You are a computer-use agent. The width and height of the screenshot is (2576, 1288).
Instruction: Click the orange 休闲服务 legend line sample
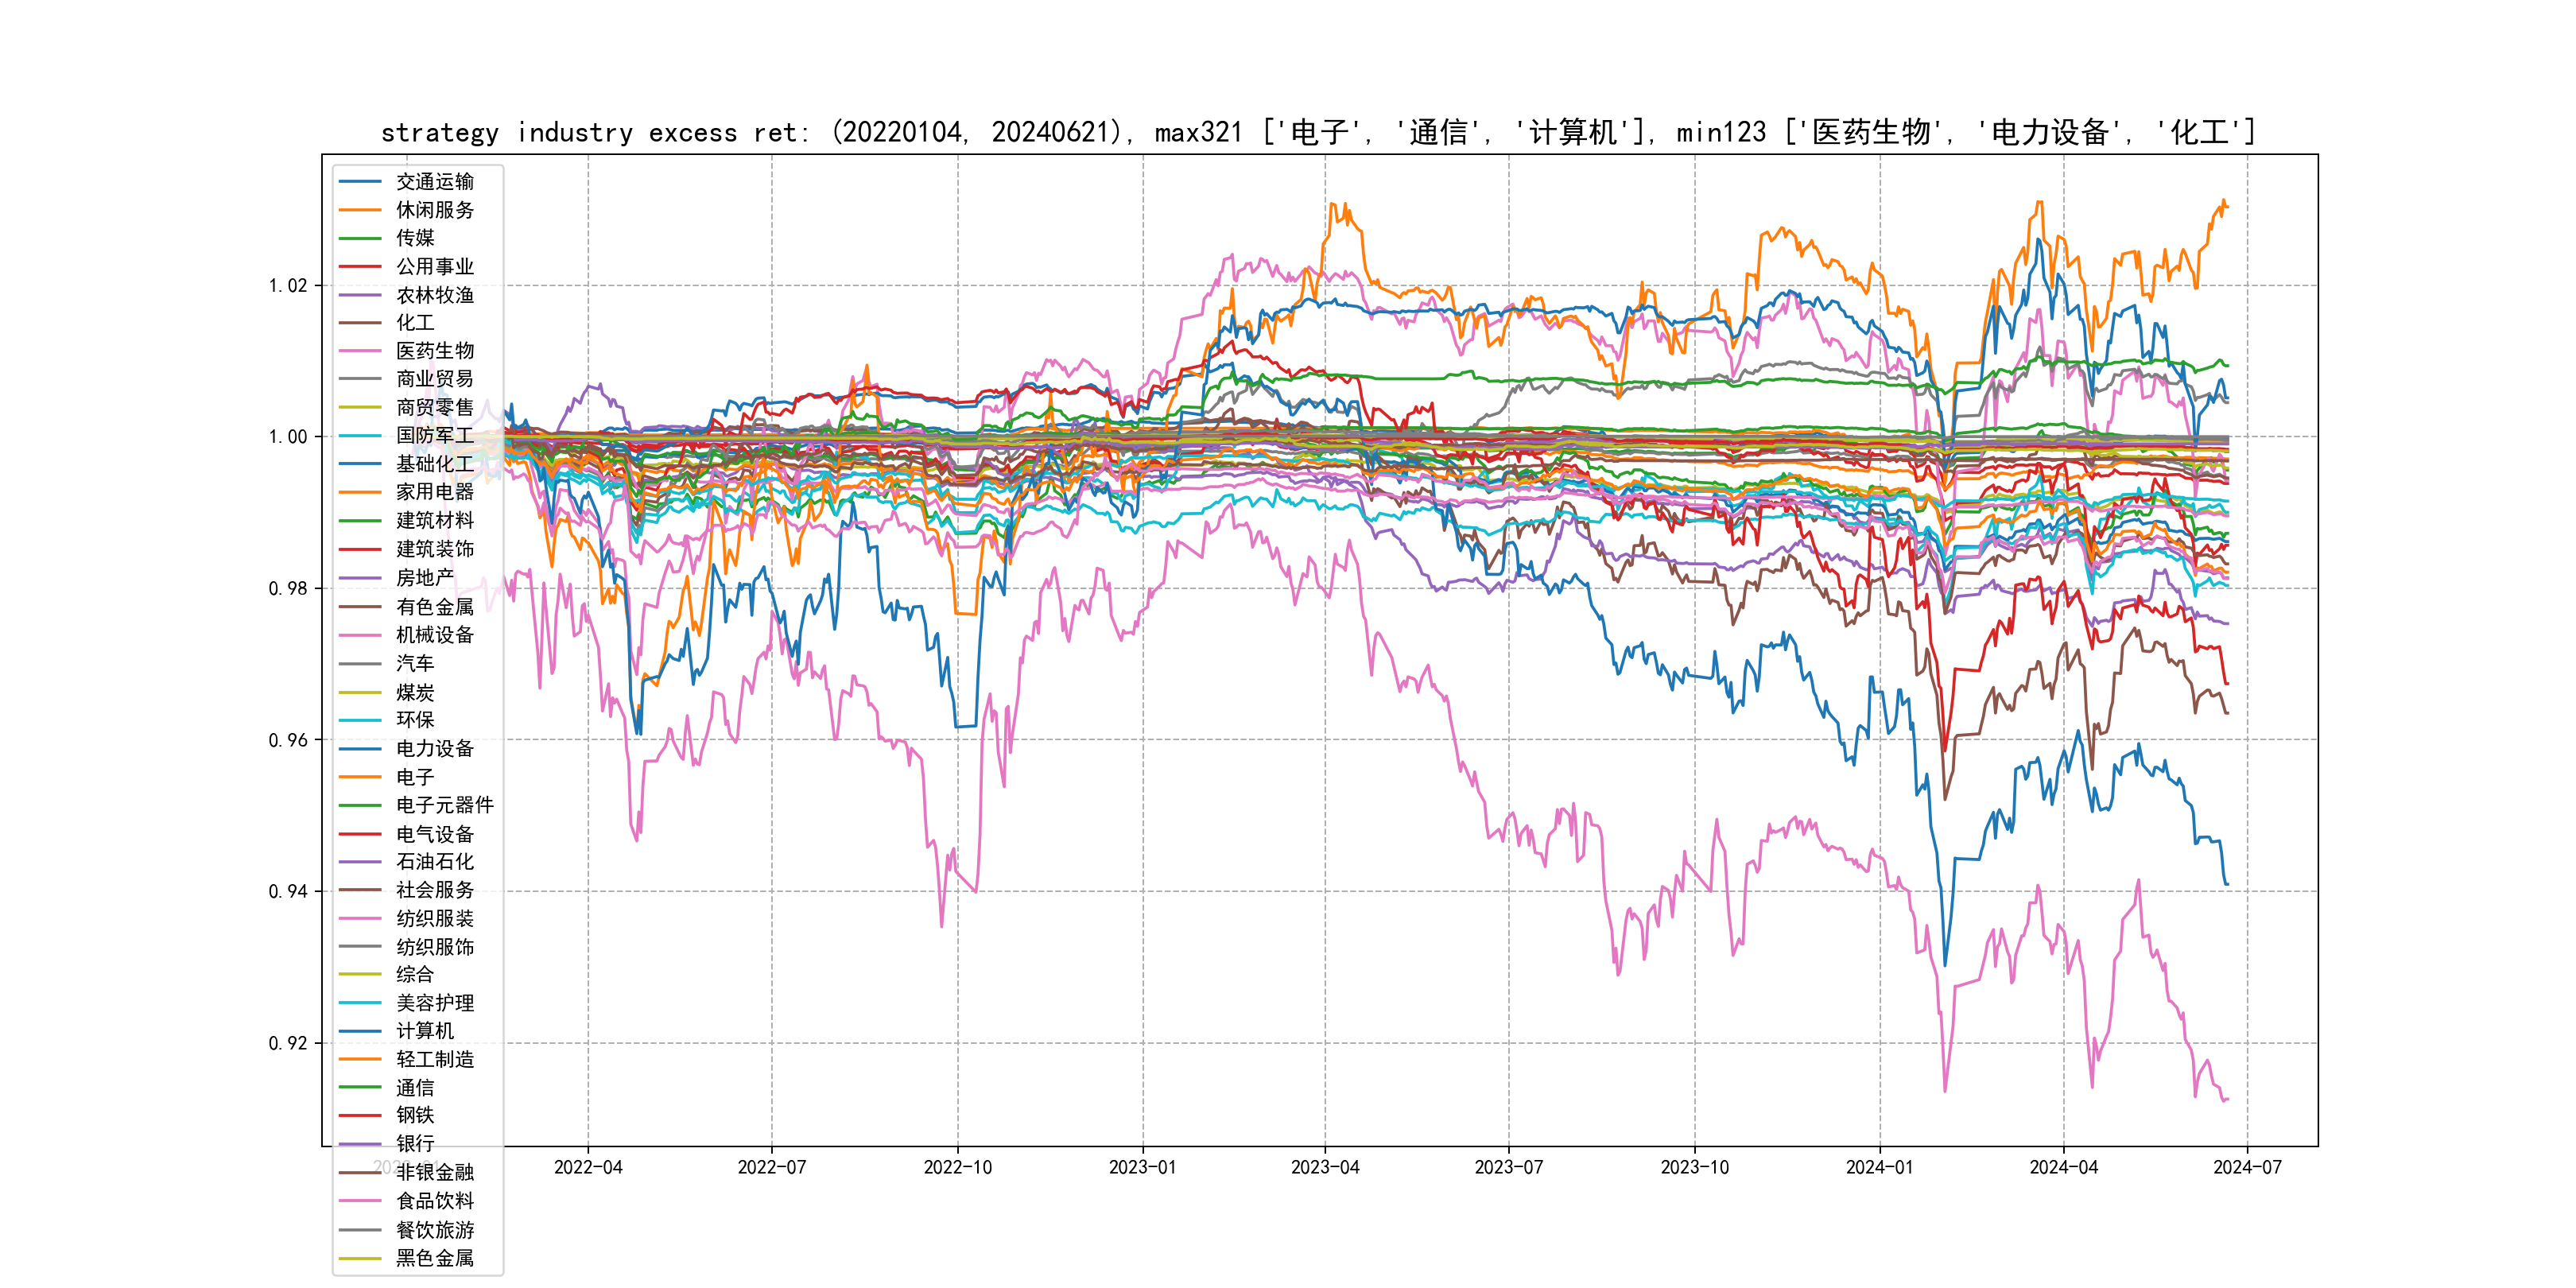[360, 210]
